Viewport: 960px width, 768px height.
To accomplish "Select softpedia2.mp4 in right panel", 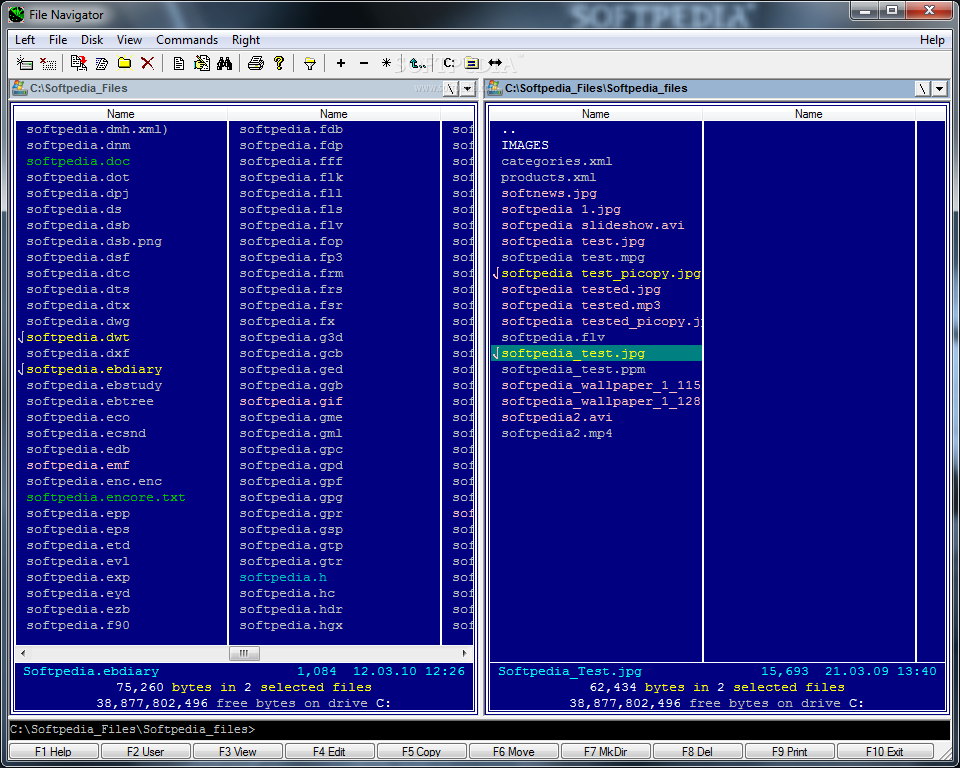I will (x=557, y=434).
